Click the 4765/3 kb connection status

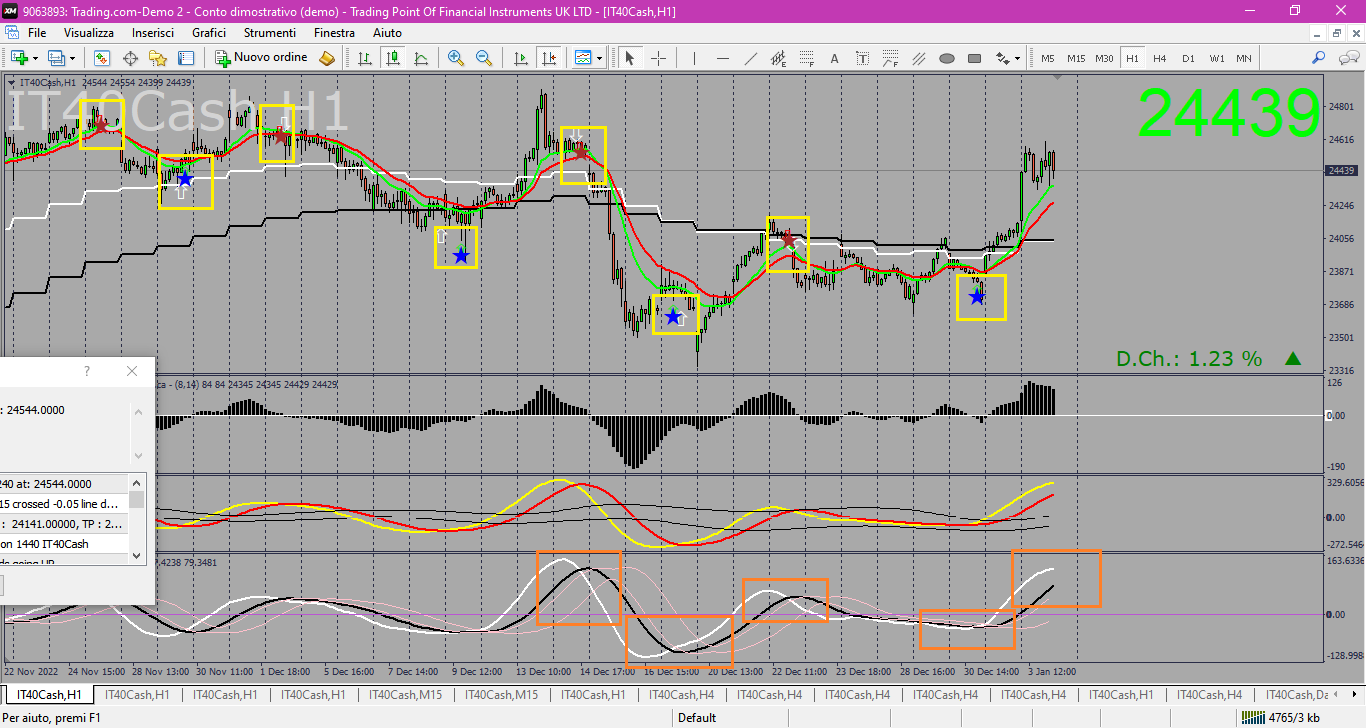[x=1281, y=717]
